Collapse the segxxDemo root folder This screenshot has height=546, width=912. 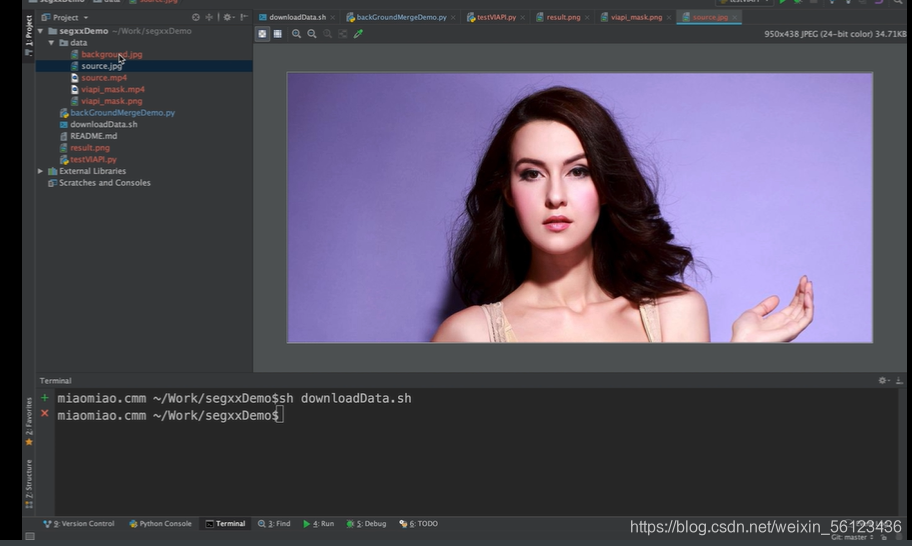pos(40,31)
